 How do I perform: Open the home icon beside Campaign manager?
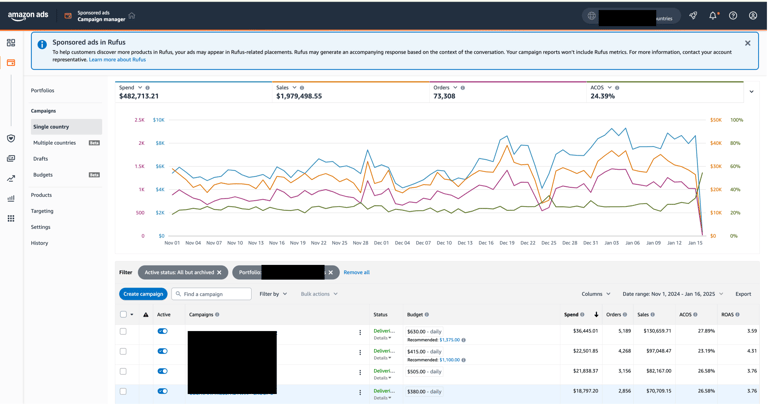132,16
